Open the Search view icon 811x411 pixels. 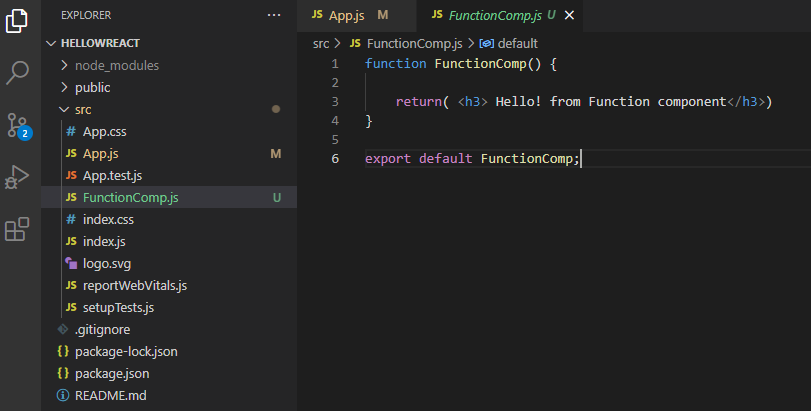click(17, 73)
